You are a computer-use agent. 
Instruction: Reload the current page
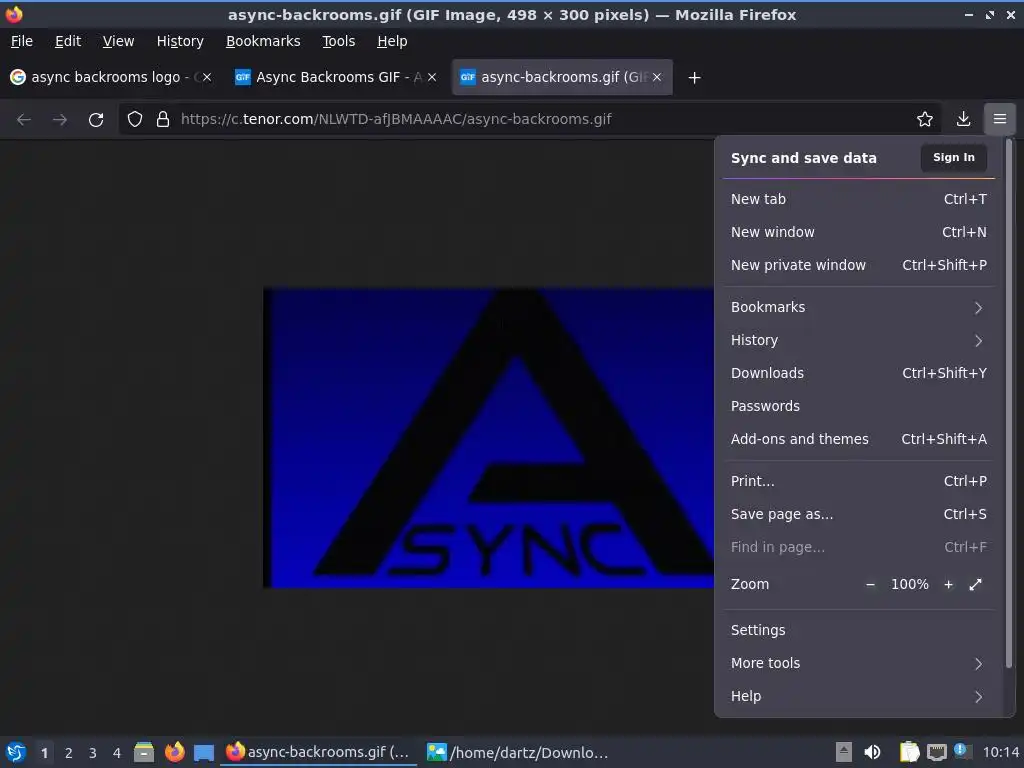pos(96,120)
